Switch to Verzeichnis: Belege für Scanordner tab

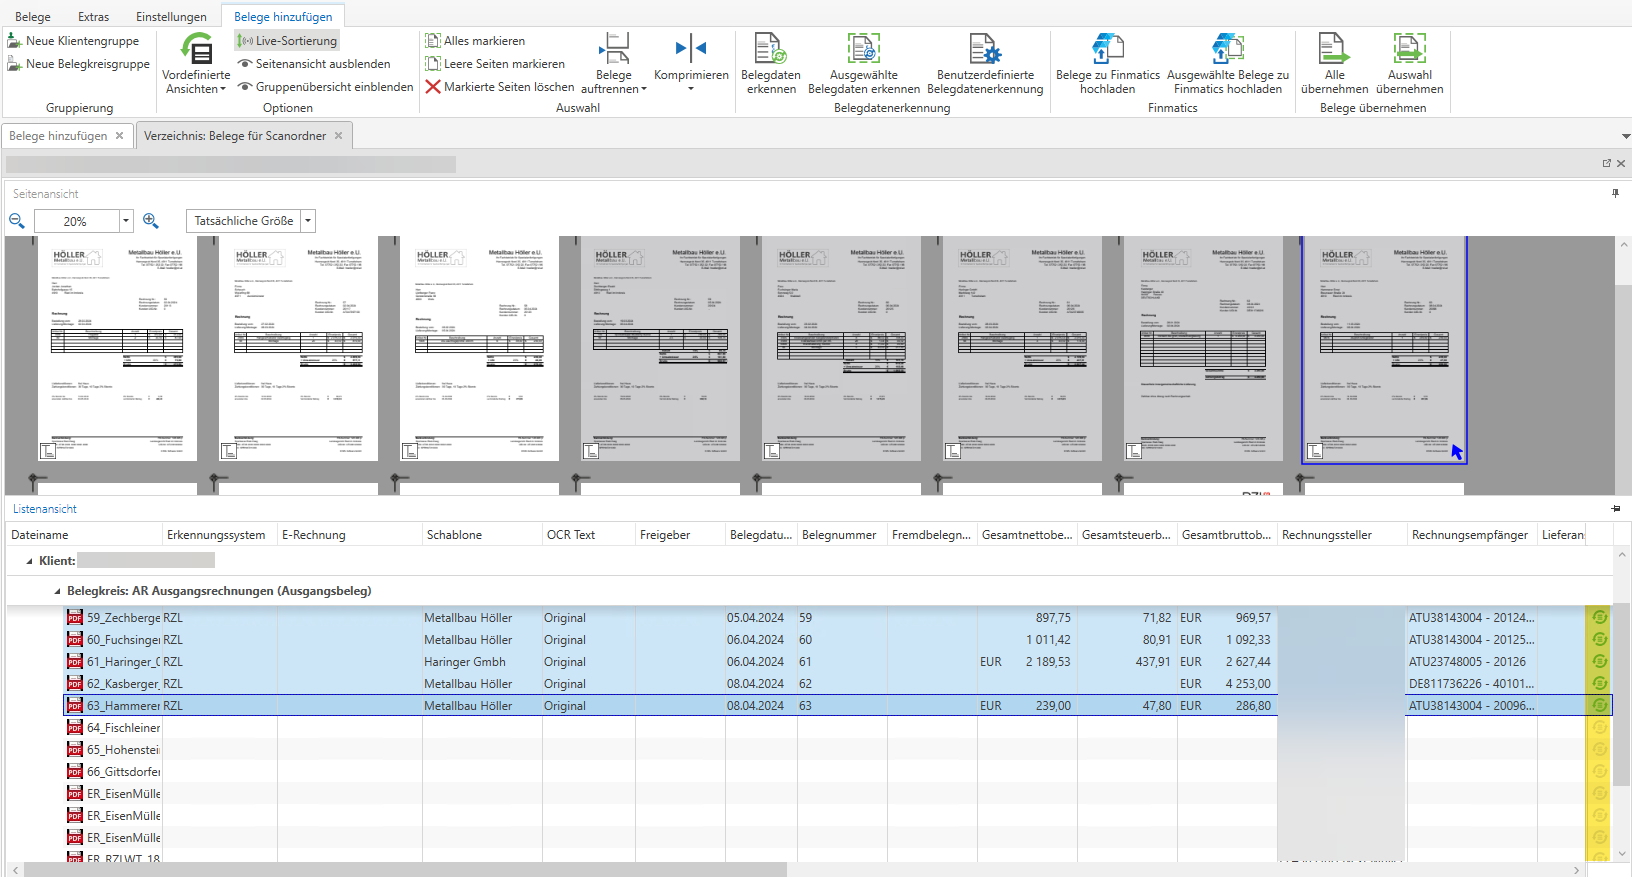(x=235, y=136)
